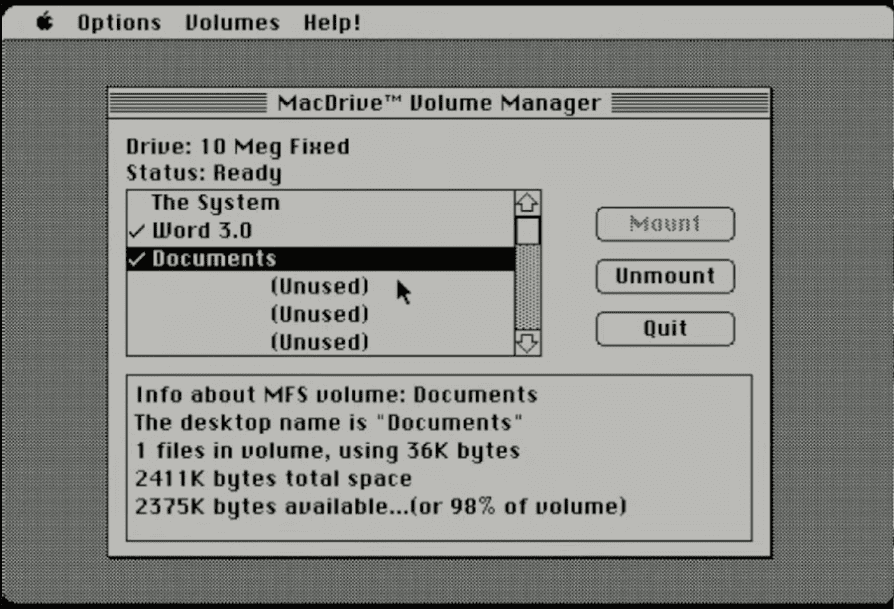Select the Documents volume row
The height and width of the screenshot is (609, 894).
[x=320, y=258]
